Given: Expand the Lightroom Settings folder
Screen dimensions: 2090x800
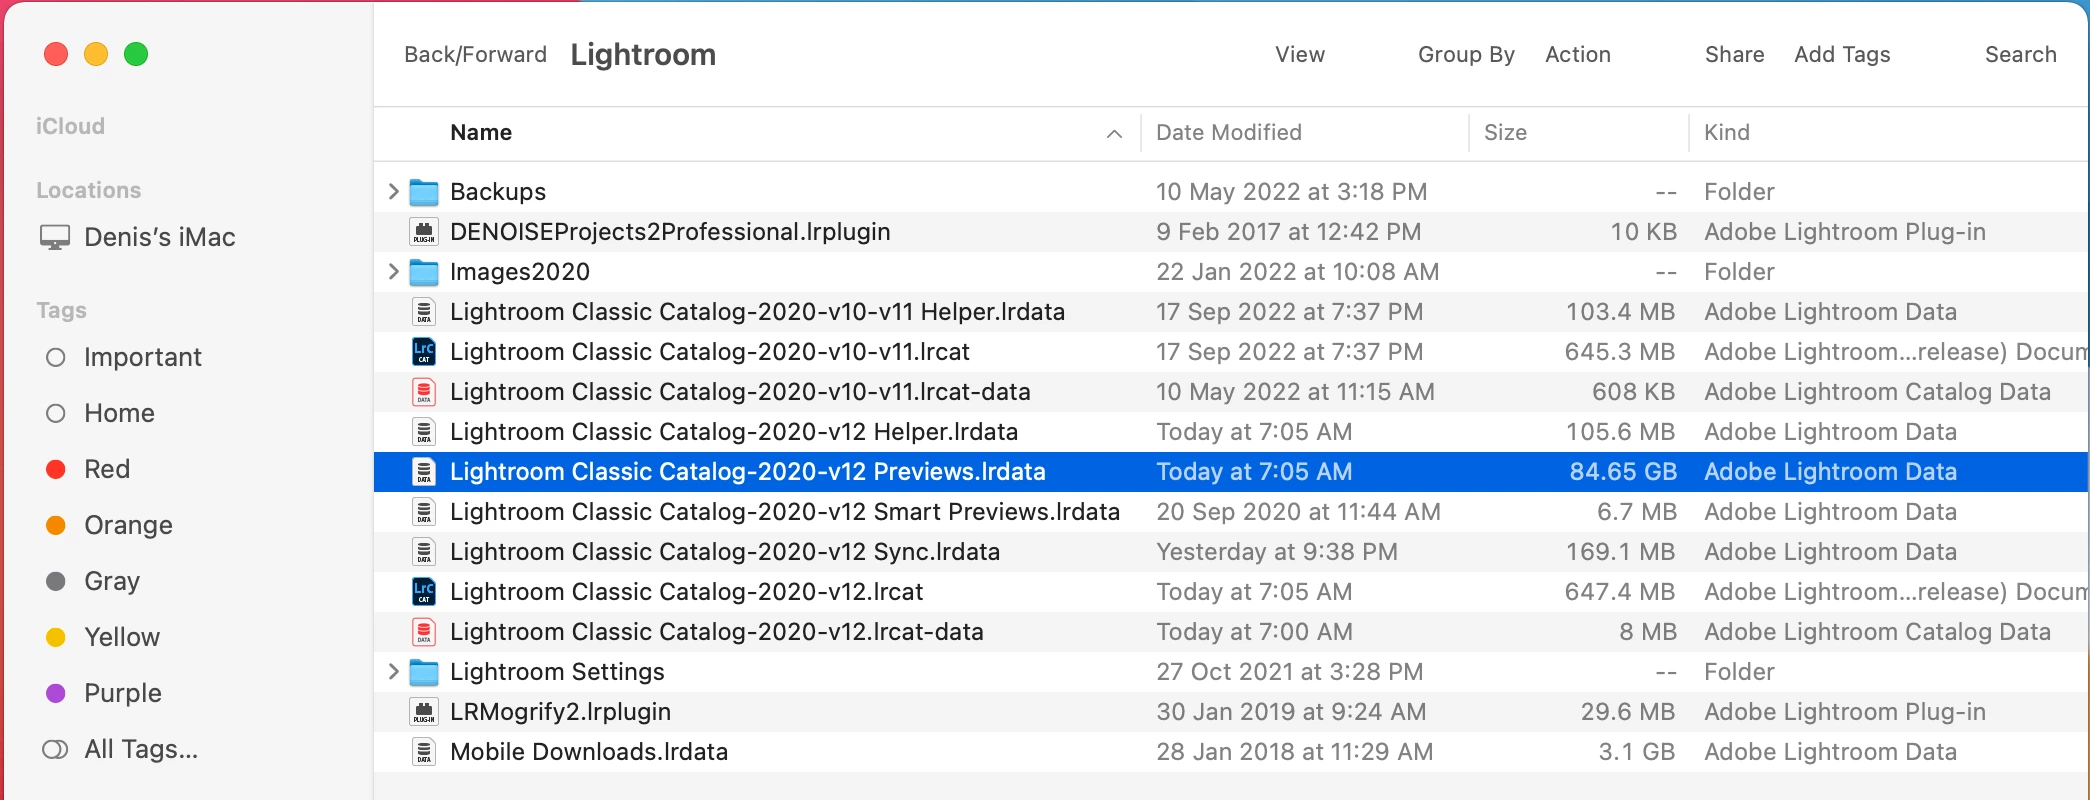Looking at the screenshot, I should (x=393, y=671).
